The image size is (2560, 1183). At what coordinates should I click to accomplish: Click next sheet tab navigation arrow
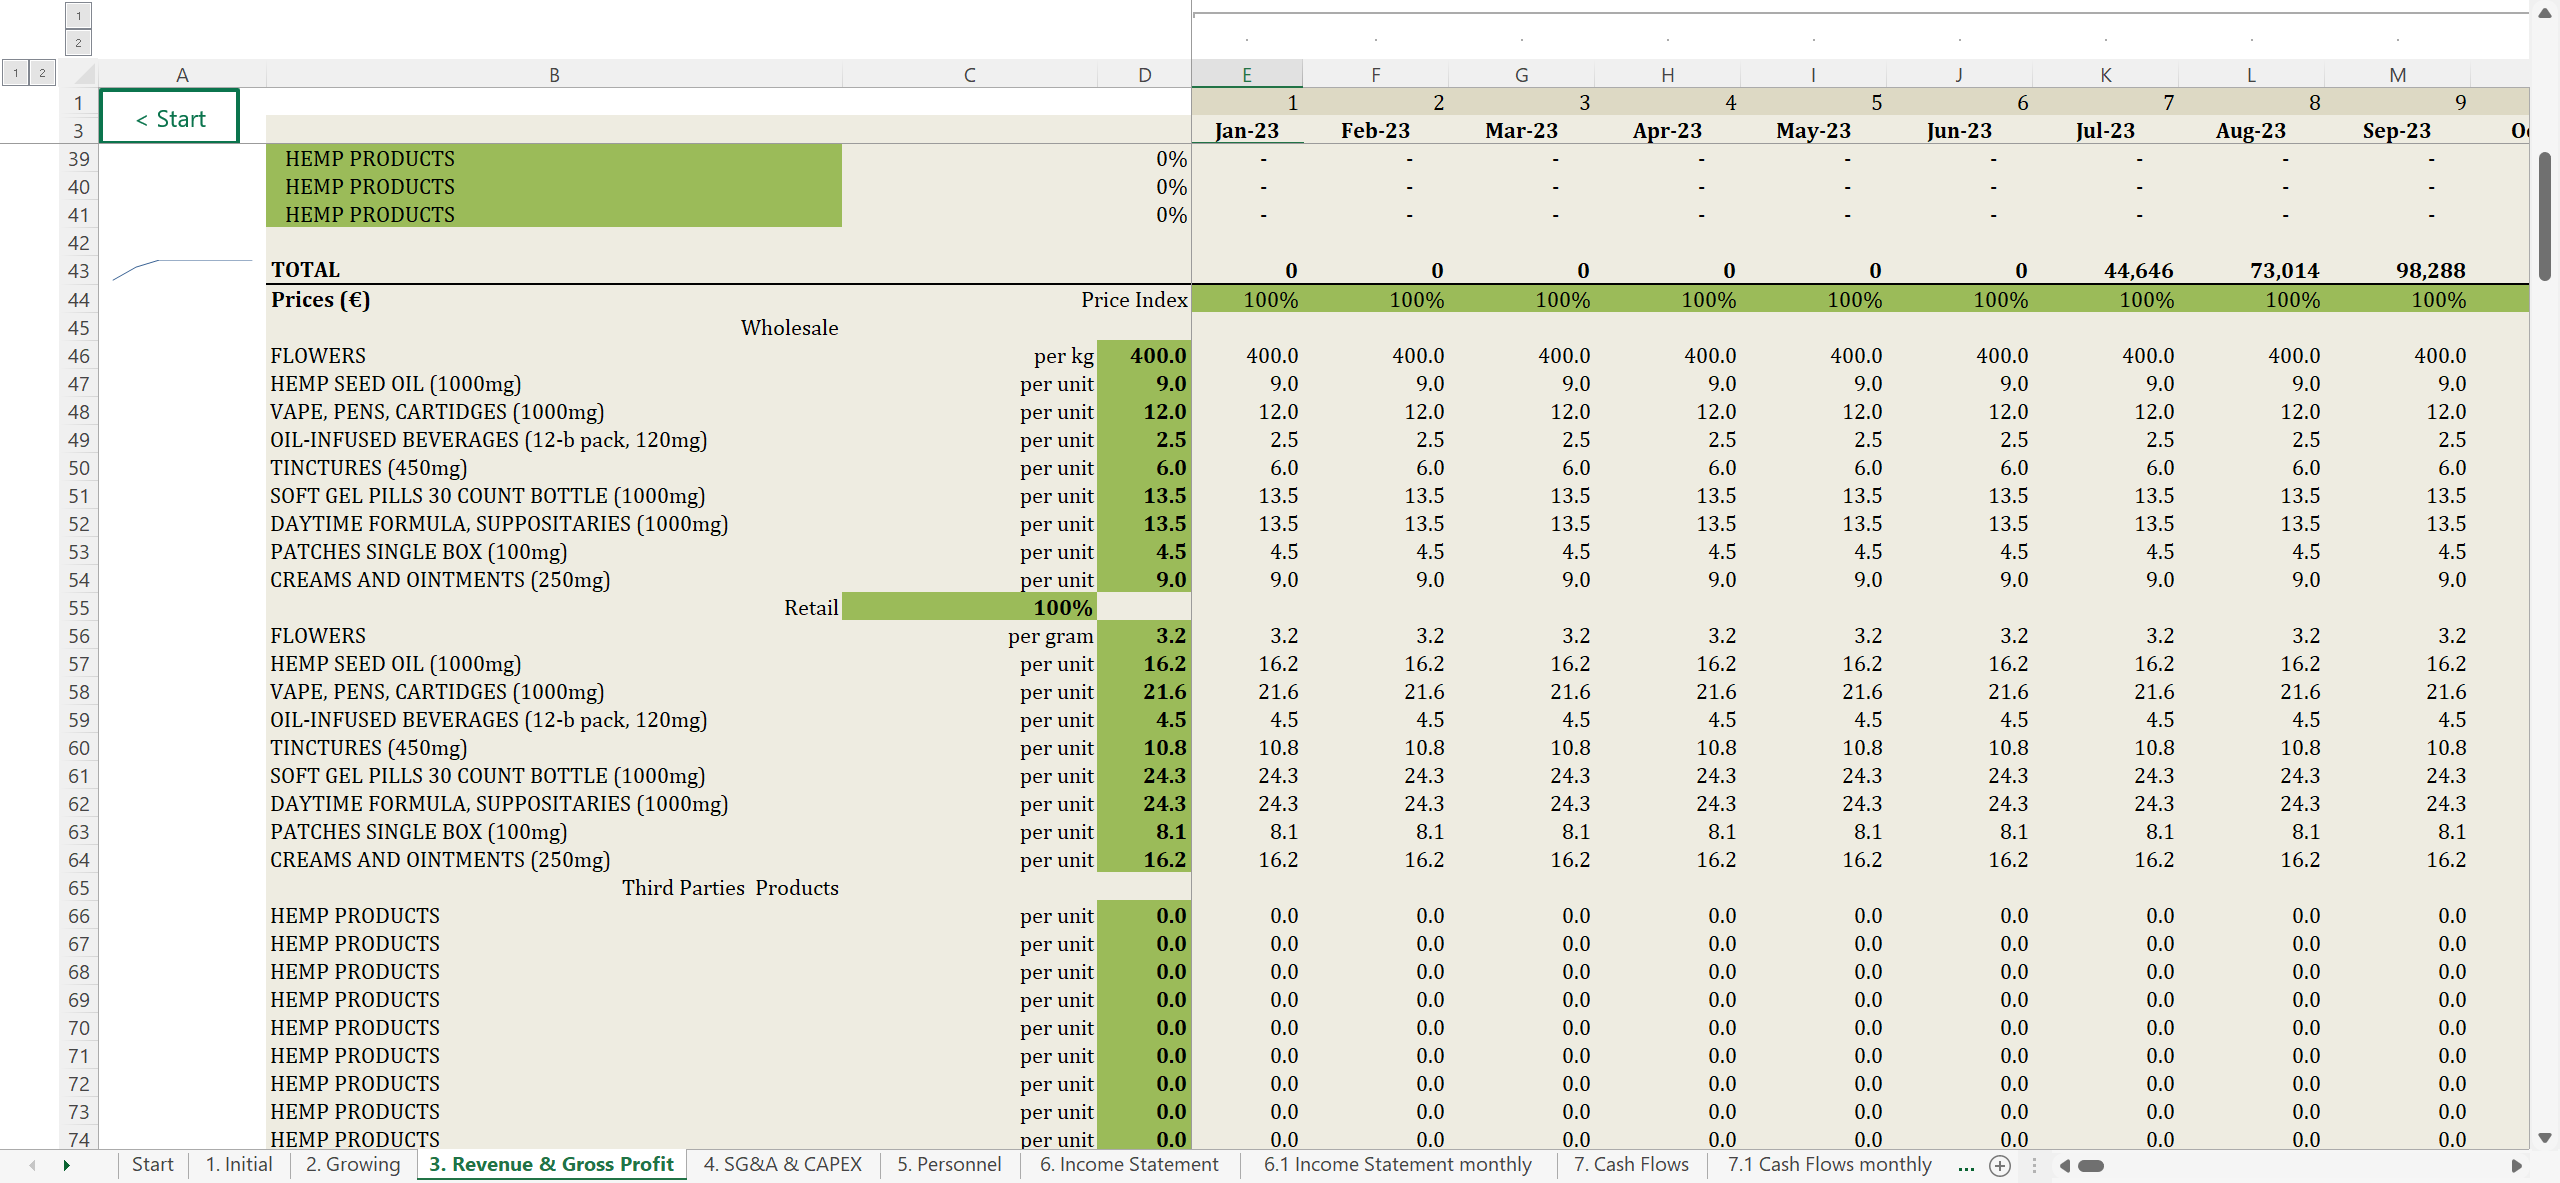(66, 1165)
